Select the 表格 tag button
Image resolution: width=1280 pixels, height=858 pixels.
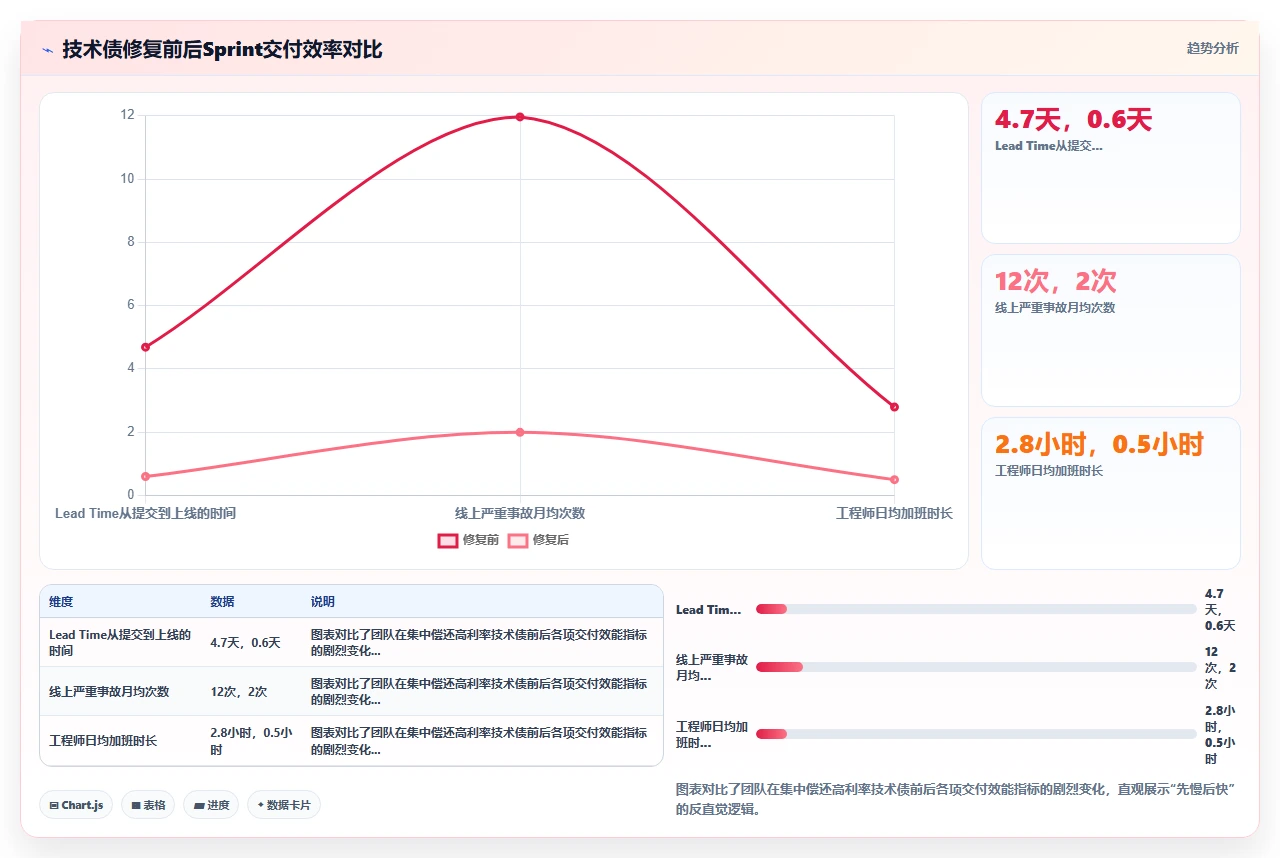tap(148, 805)
